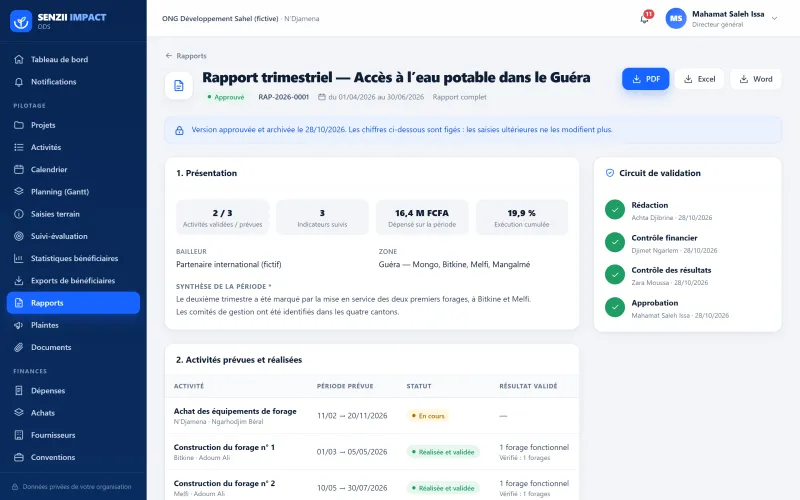Click period 11/02 → 20/11/2026

(352, 416)
